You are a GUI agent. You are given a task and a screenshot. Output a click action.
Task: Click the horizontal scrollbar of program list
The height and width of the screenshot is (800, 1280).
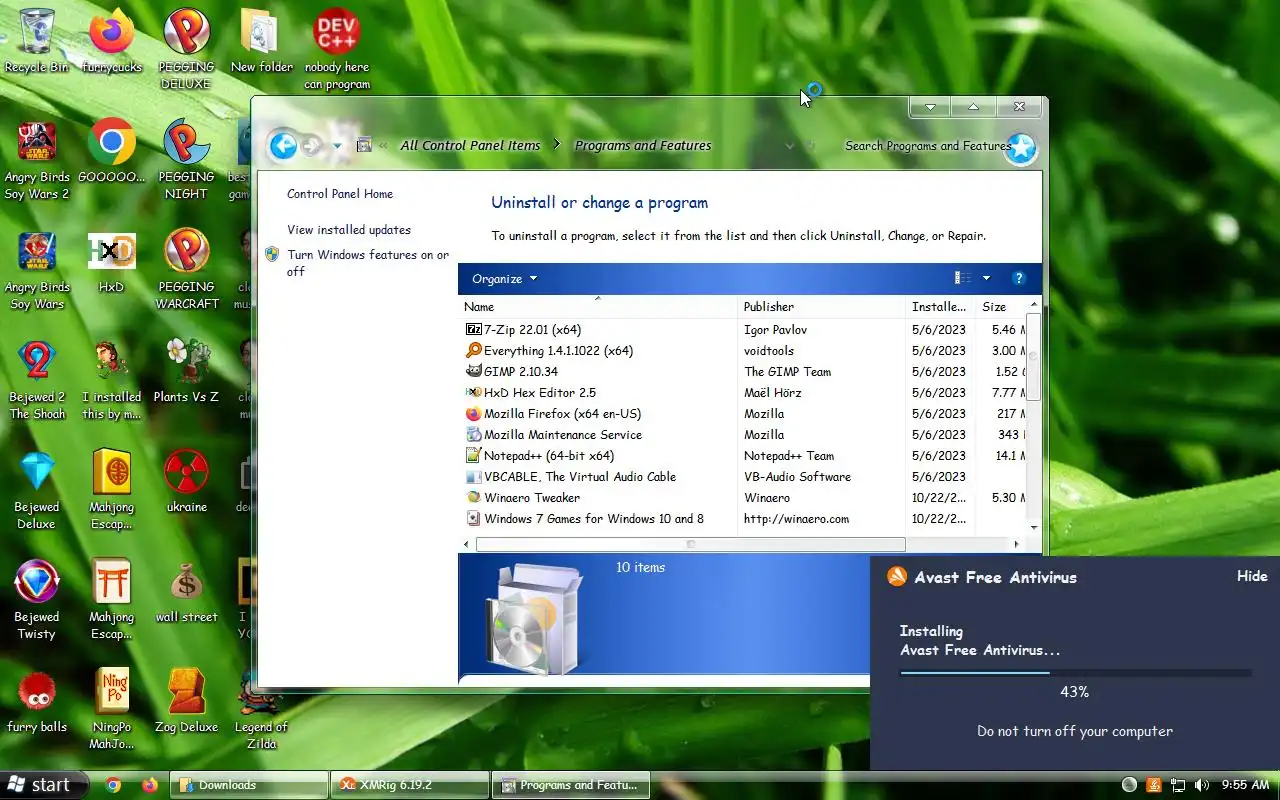690,544
